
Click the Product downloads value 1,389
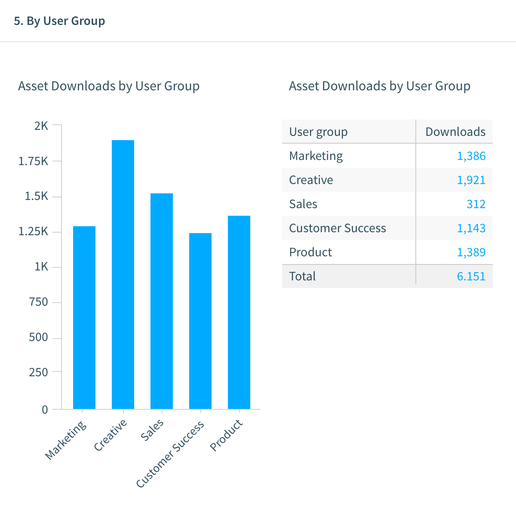click(471, 252)
